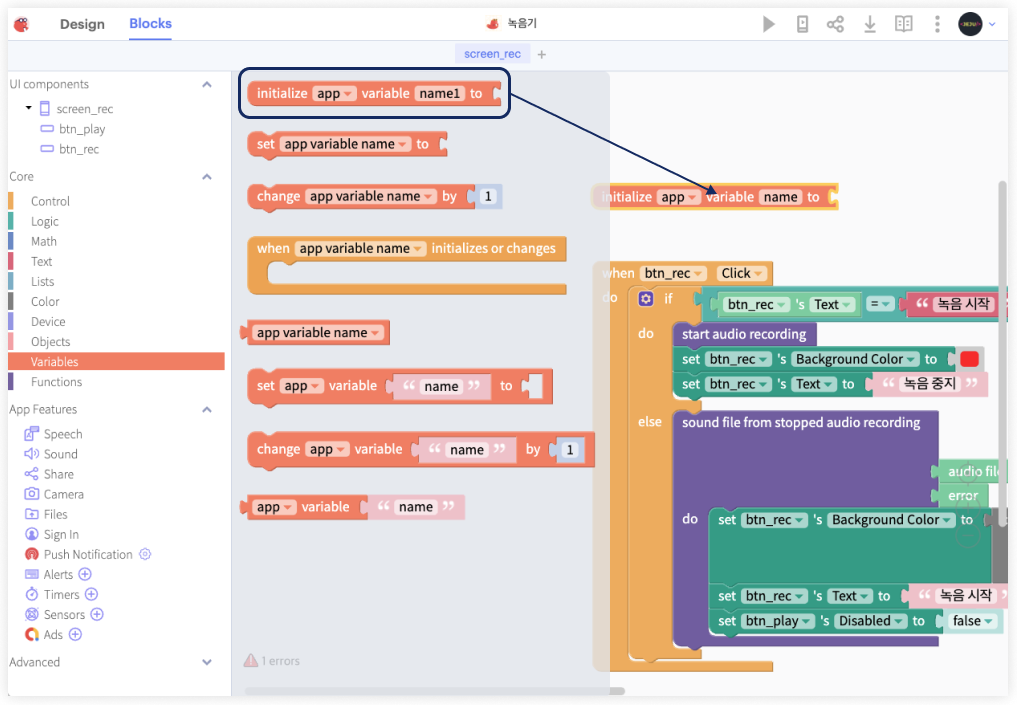This screenshot has width=1017, height=705.
Task: Open the three-dot more options menu
Action: point(937,25)
